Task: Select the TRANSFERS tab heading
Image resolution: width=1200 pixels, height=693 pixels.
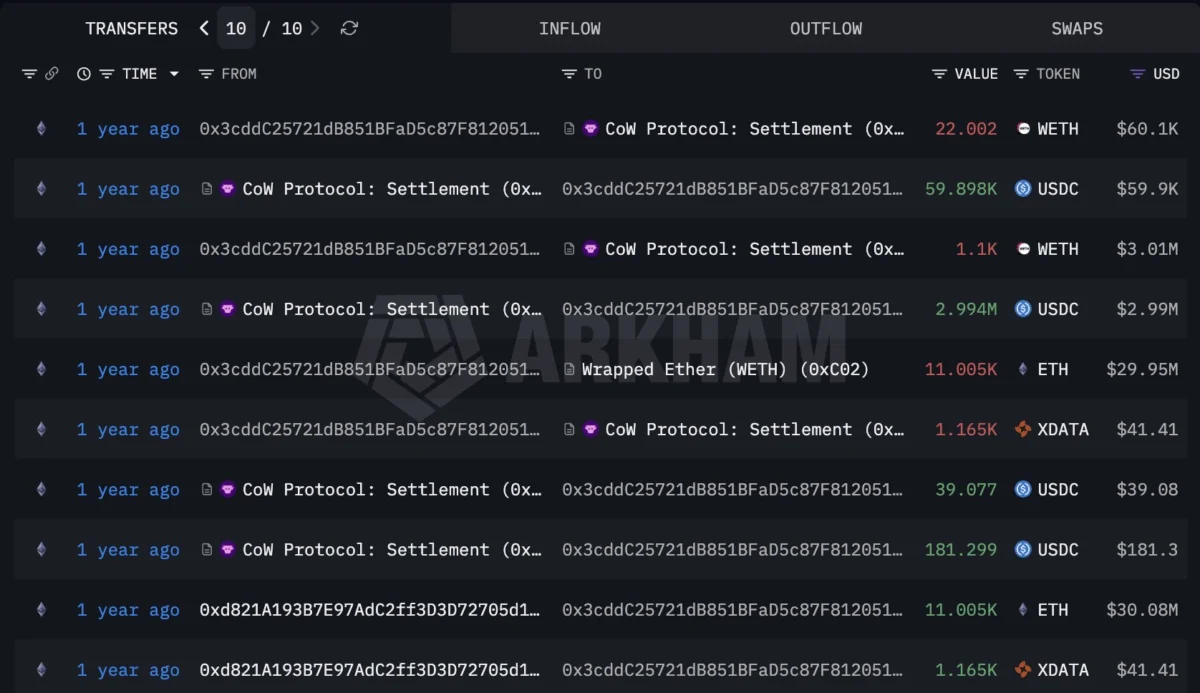Action: tap(132, 28)
